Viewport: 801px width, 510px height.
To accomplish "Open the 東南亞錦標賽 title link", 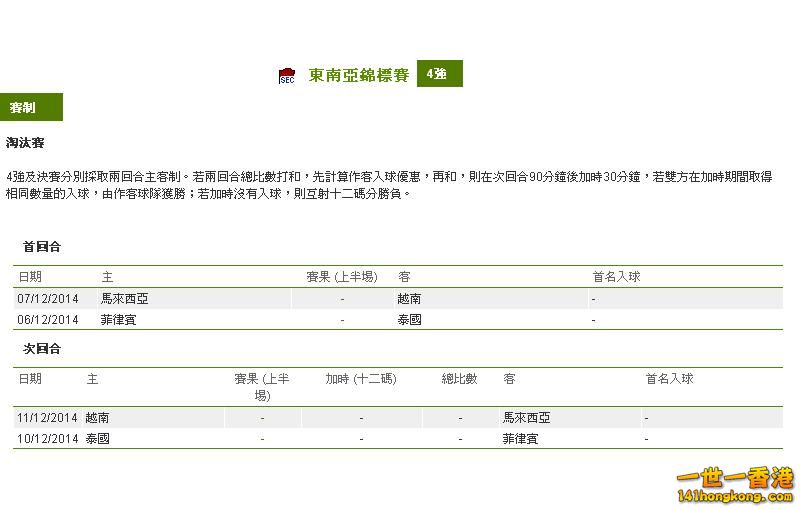I will [x=359, y=75].
